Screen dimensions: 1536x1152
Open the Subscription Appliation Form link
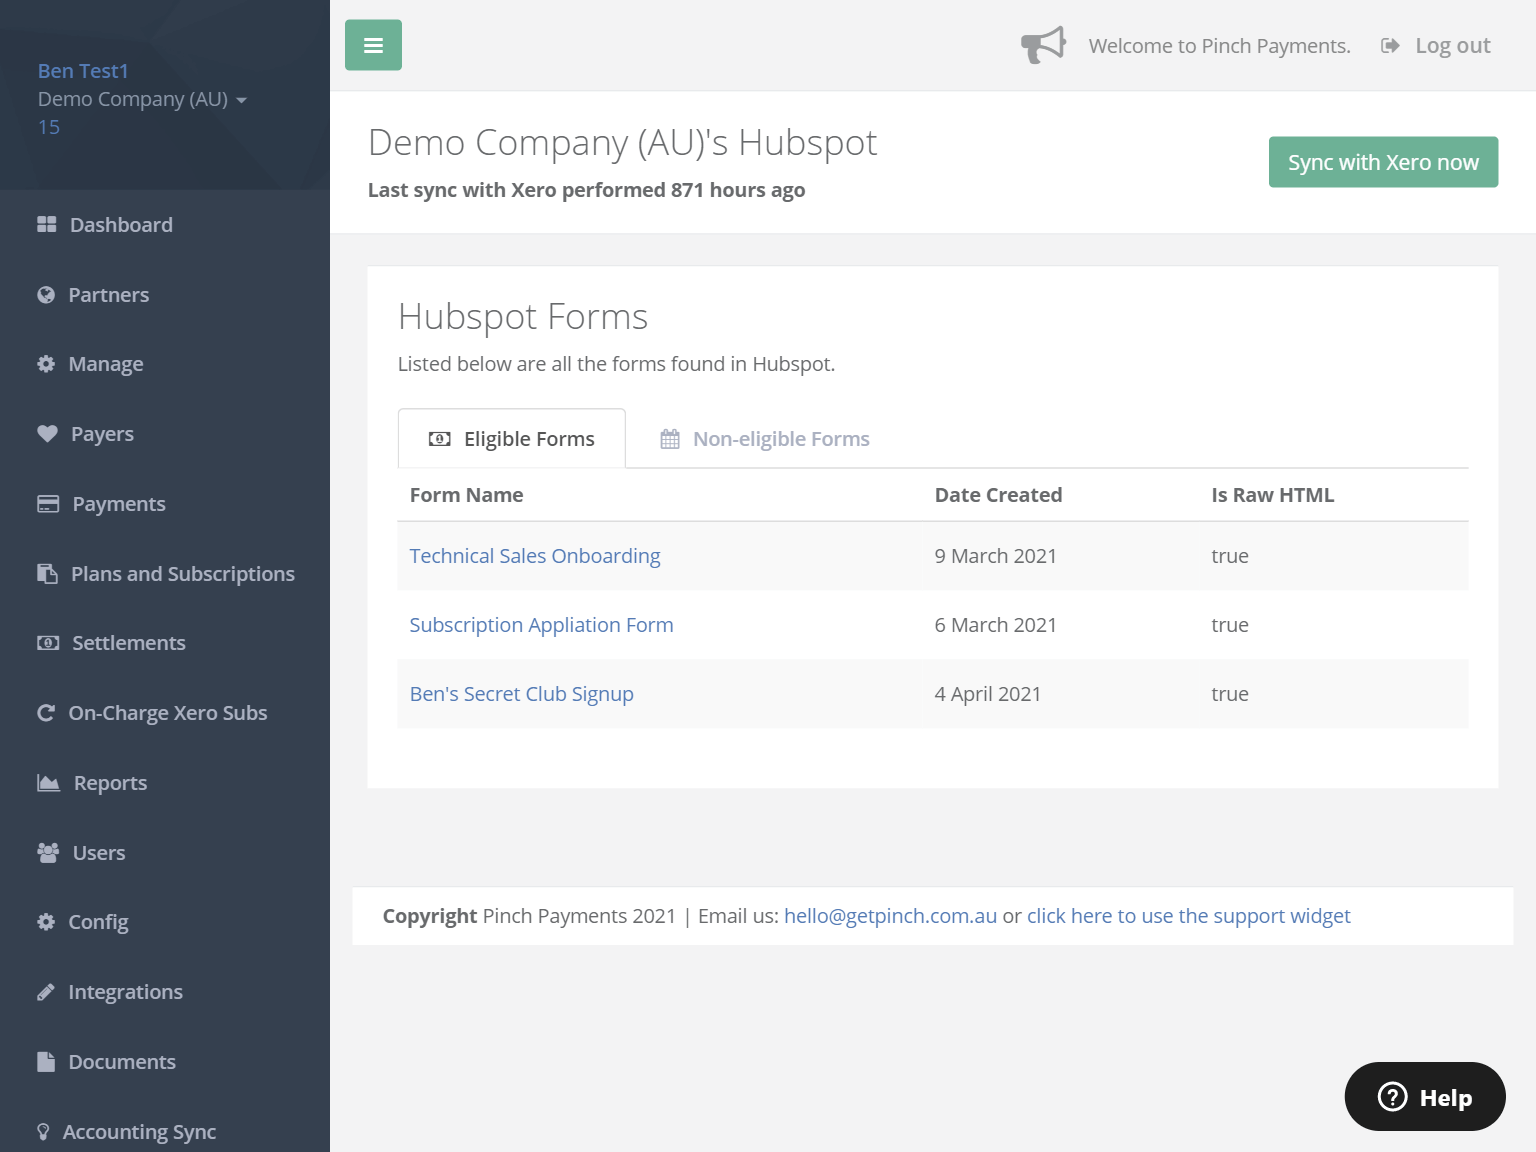[x=541, y=625]
